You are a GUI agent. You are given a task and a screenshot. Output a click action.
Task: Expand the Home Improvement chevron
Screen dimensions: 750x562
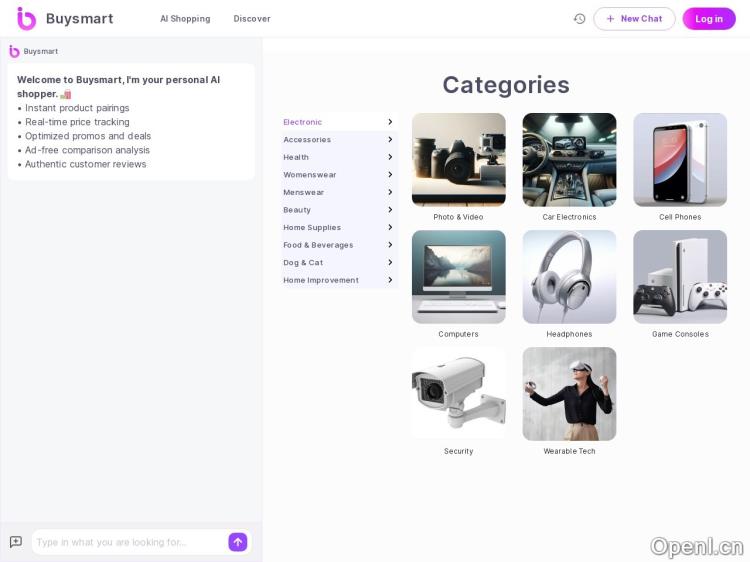(x=390, y=280)
